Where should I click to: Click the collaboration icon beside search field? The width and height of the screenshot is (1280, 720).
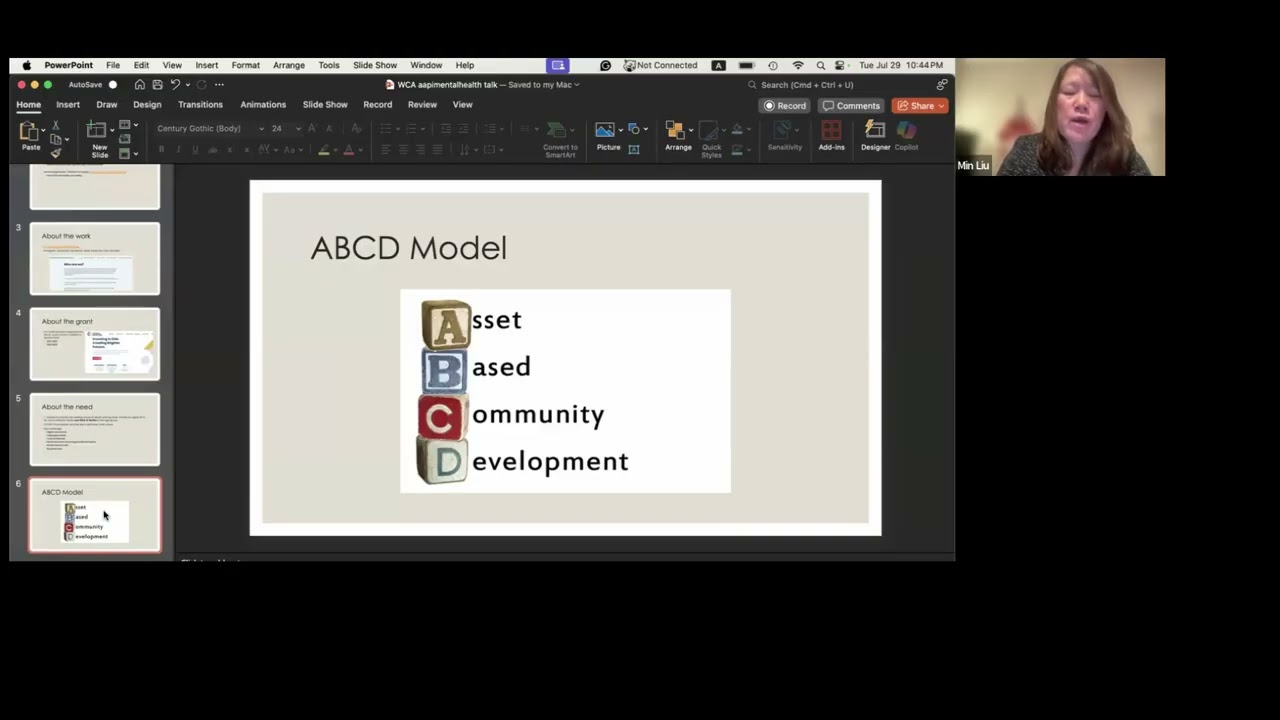point(942,85)
